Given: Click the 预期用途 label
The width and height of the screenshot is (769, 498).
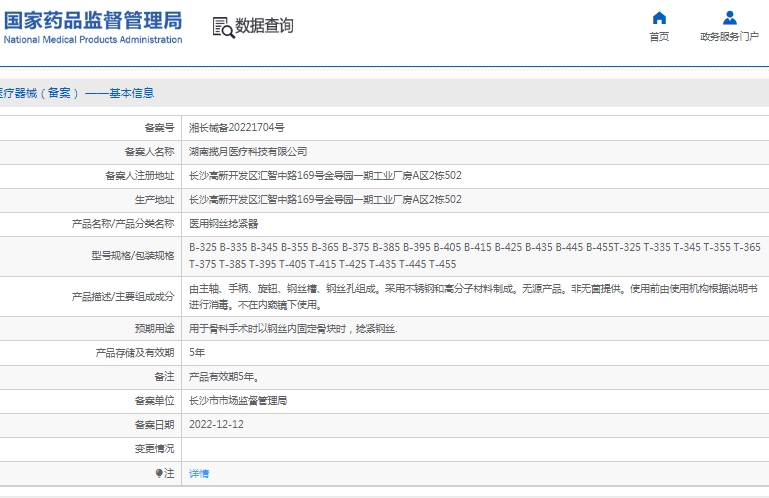Looking at the screenshot, I should 154,329.
